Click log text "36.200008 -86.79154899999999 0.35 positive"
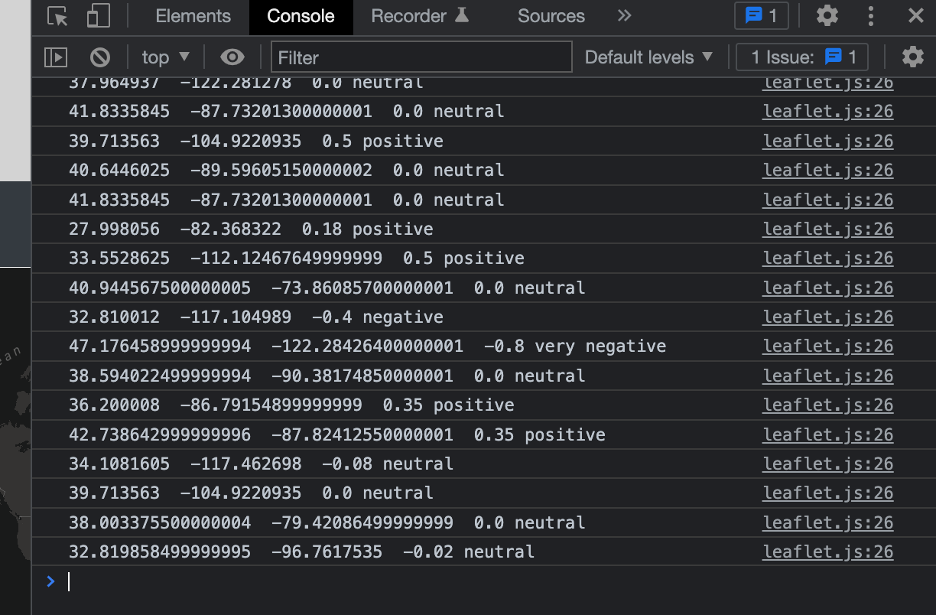This screenshot has width=936, height=616. pyautogui.click(x=291, y=405)
